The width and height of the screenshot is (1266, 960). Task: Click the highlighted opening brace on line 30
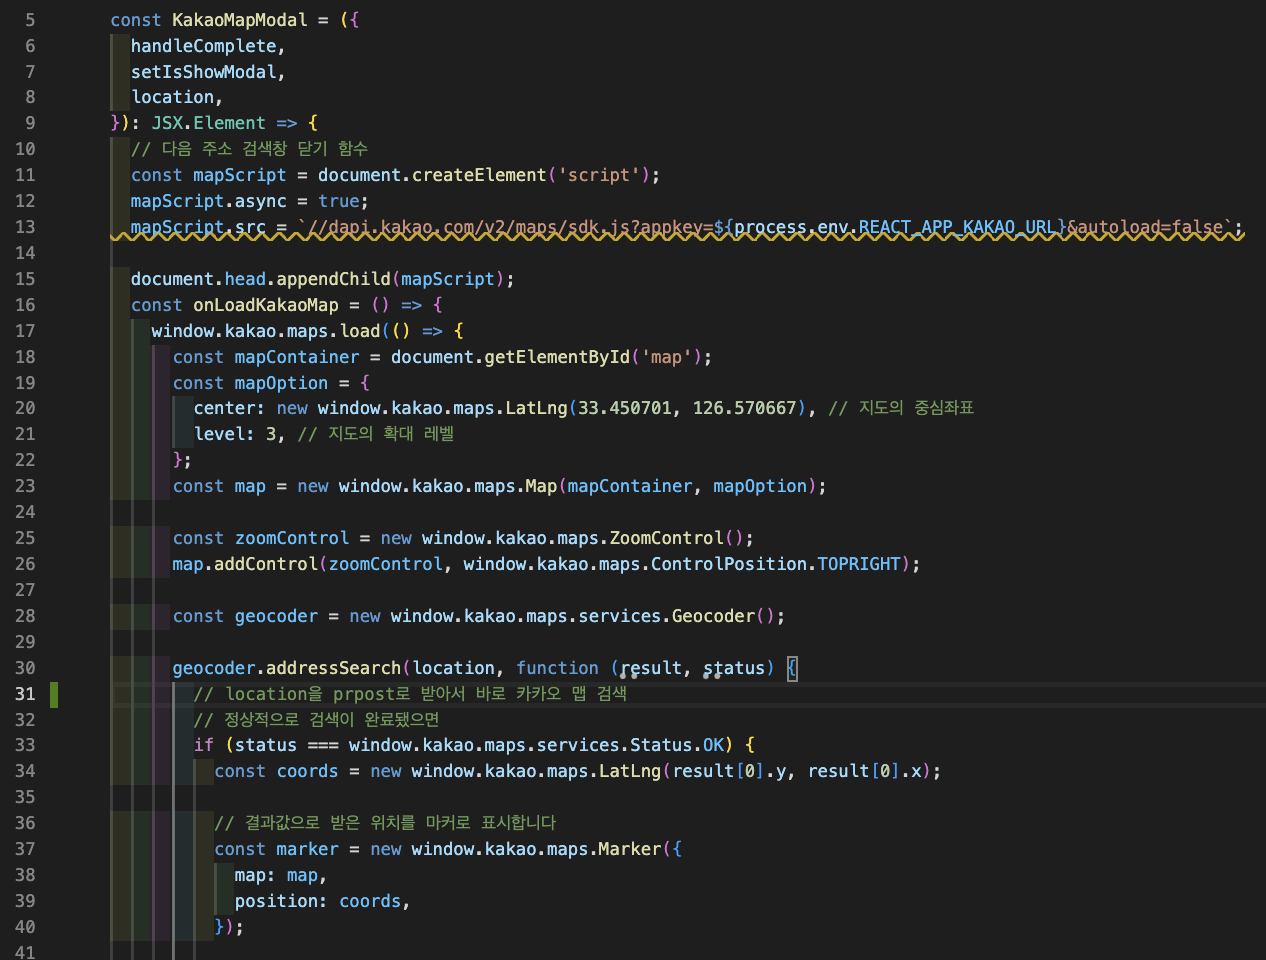(792, 668)
